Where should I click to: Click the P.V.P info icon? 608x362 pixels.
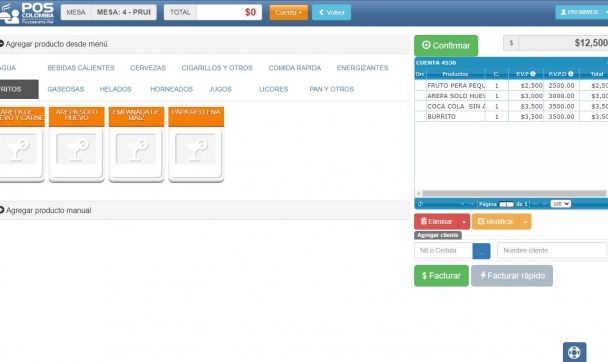tap(533, 74)
